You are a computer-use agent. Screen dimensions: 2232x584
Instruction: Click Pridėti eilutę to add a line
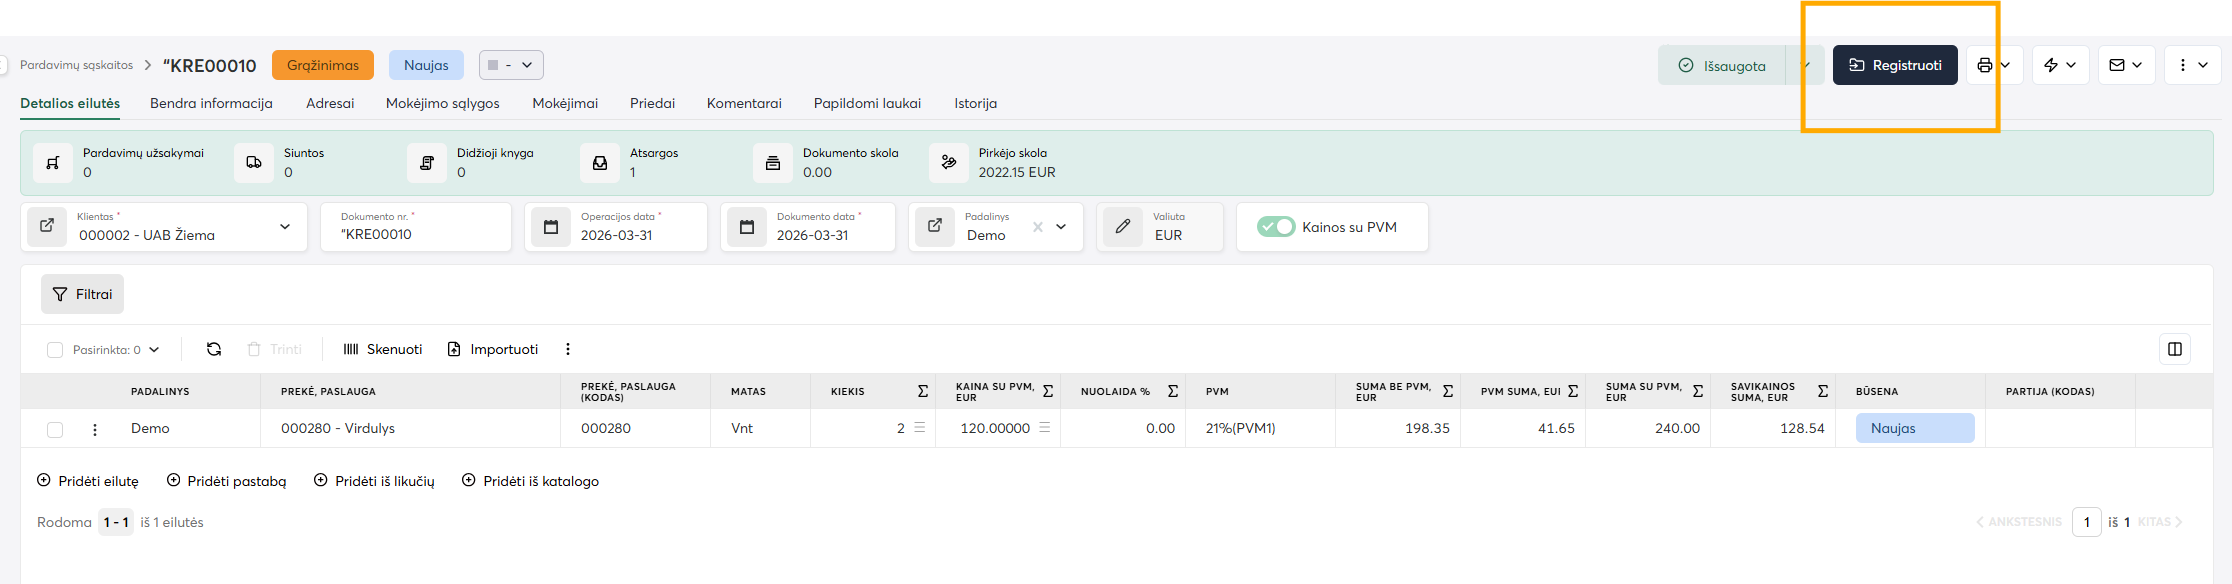click(88, 481)
